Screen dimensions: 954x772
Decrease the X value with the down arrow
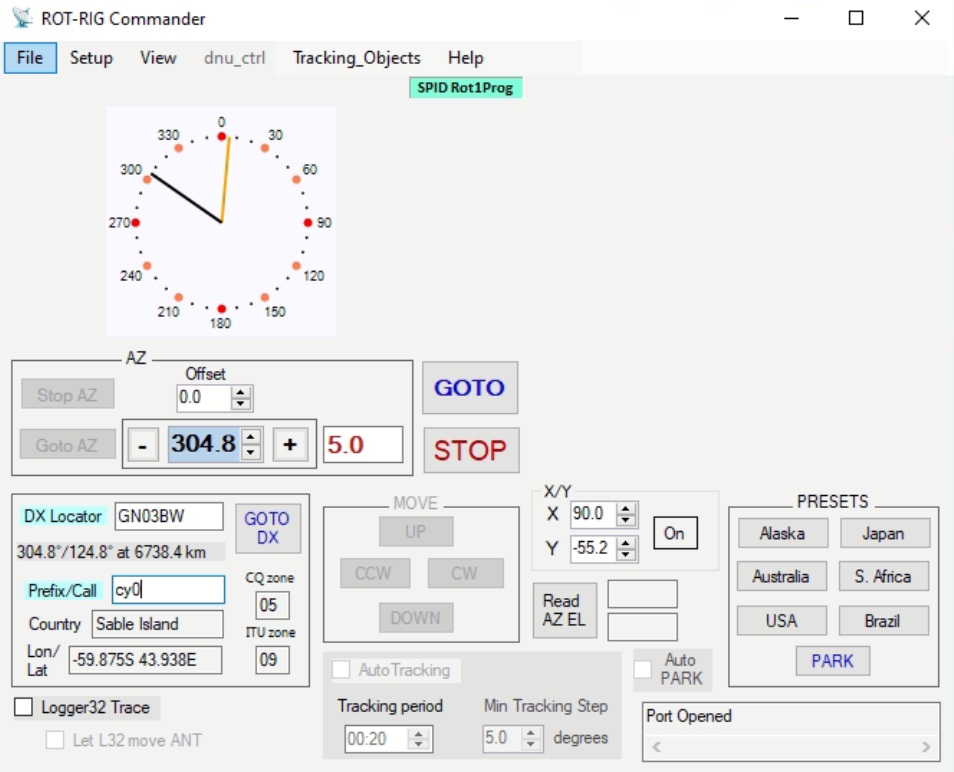coord(626,520)
